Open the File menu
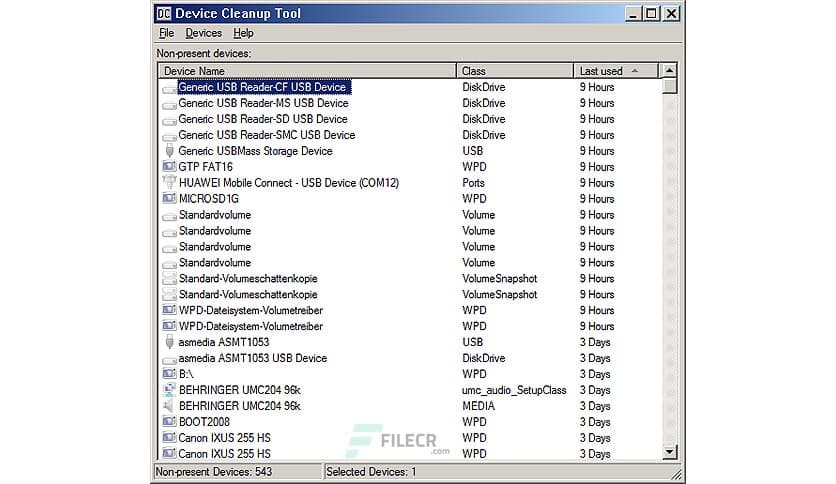Image resolution: width=836 pixels, height=484 pixels. [x=166, y=33]
